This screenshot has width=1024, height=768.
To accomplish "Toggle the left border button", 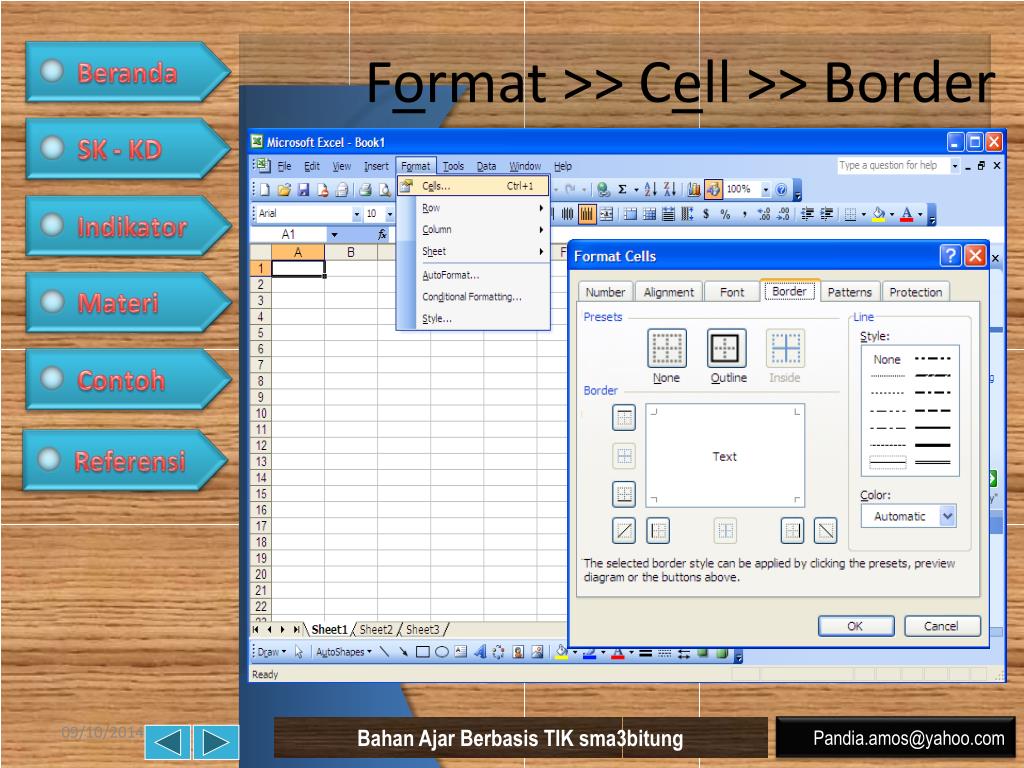I will pyautogui.click(x=658, y=530).
